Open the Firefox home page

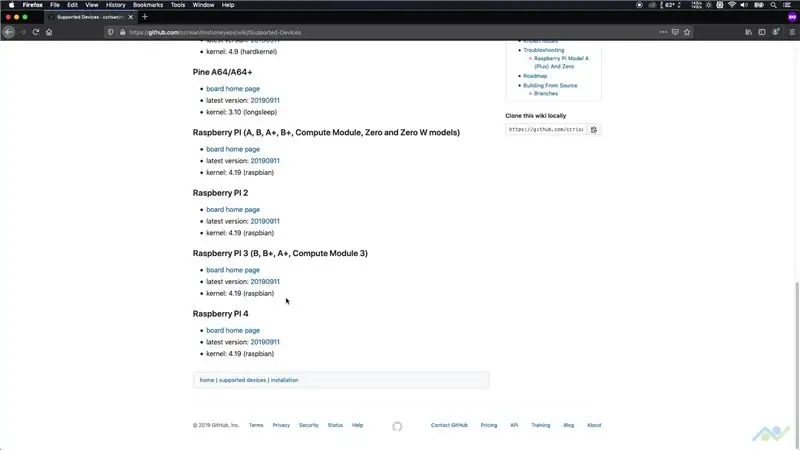click(x=49, y=32)
